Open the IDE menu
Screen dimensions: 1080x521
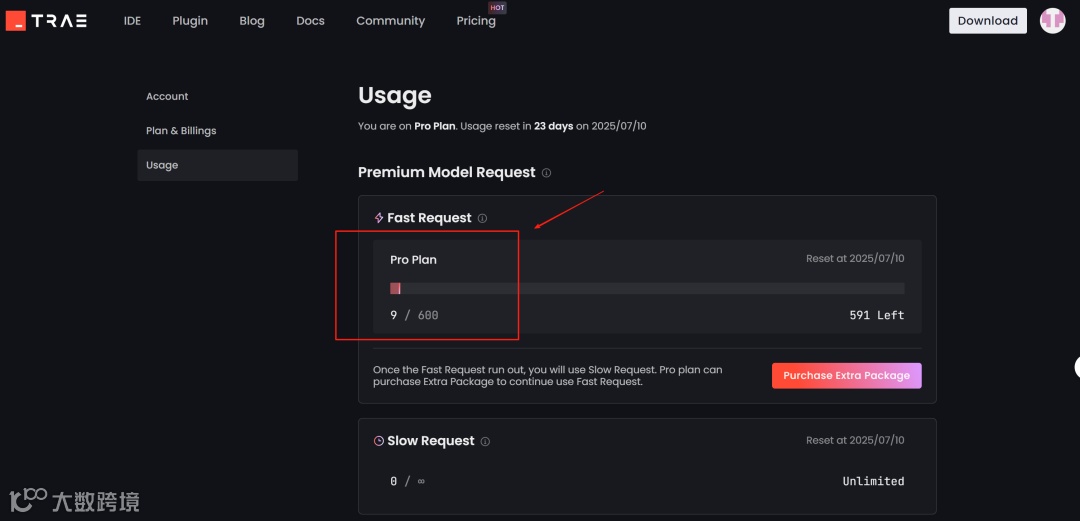pos(132,21)
